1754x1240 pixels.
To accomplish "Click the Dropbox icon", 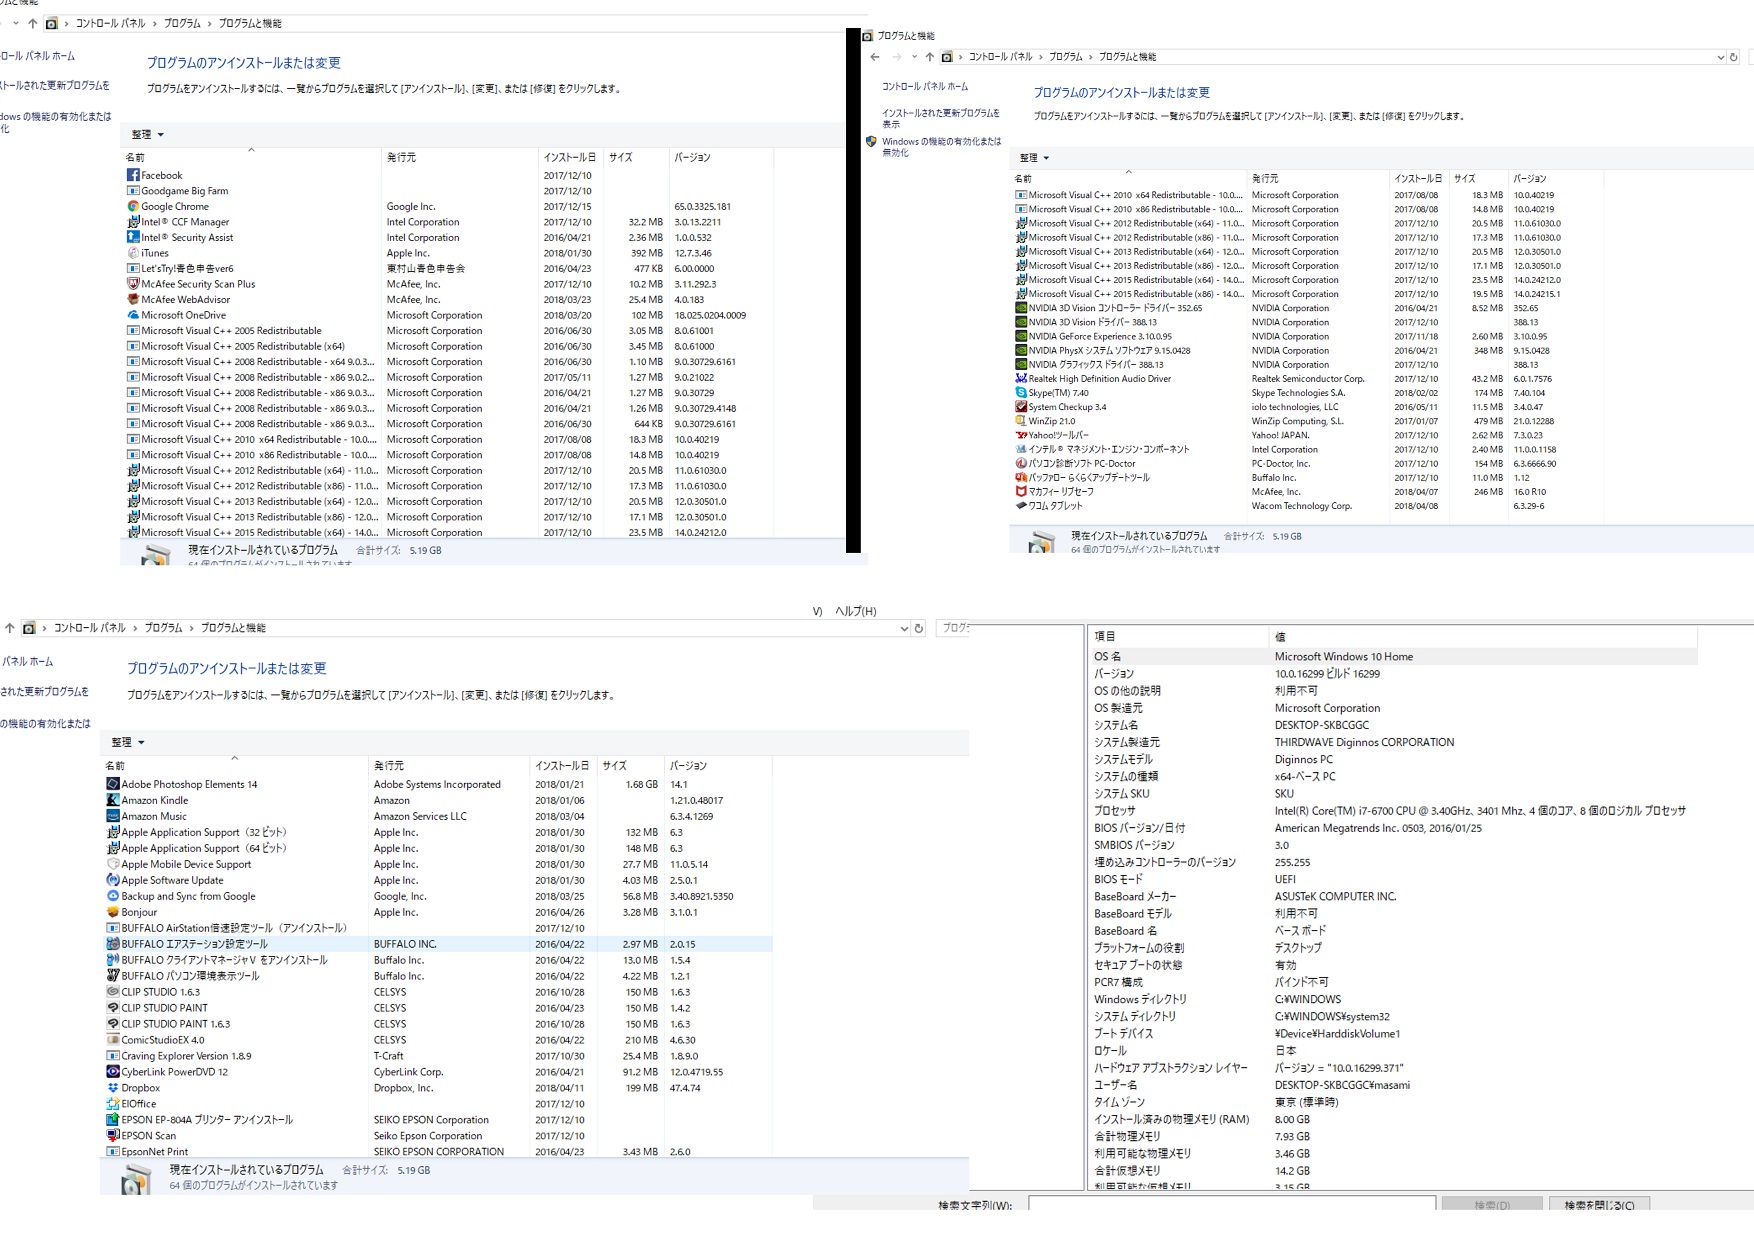I will tap(113, 1088).
